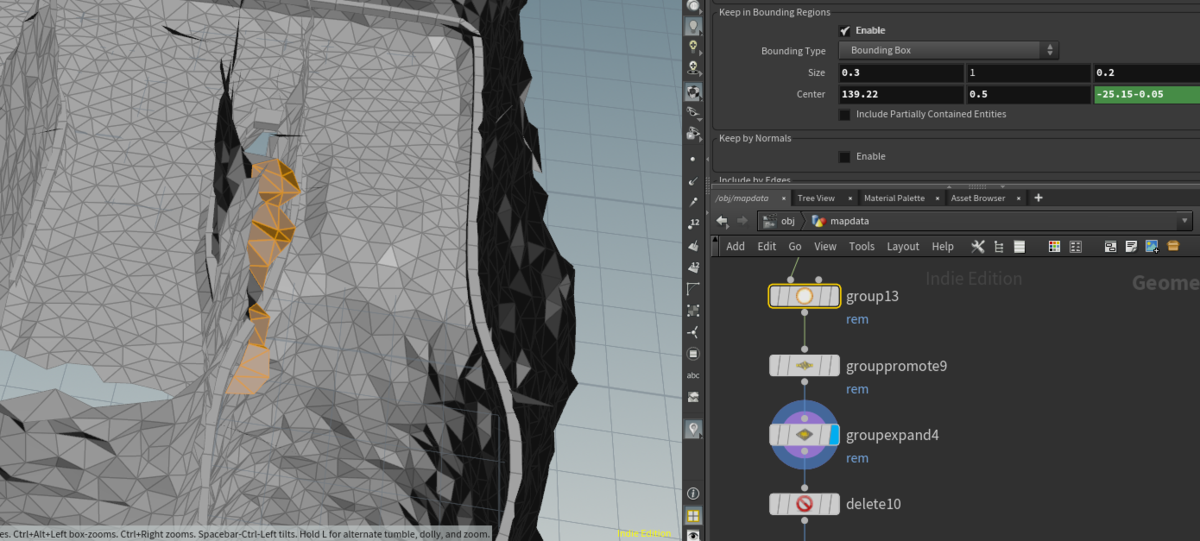
Task: Uncheck Enable under Keep in Bounding Regions
Action: (845, 31)
